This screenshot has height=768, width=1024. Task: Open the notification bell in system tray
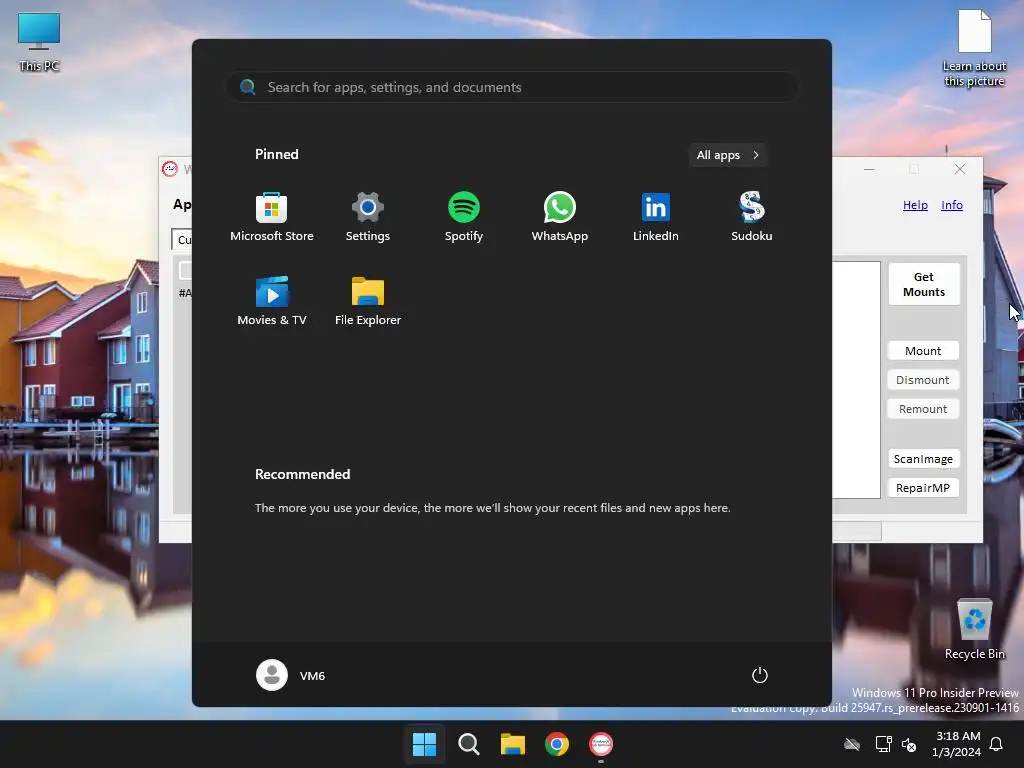pos(997,744)
